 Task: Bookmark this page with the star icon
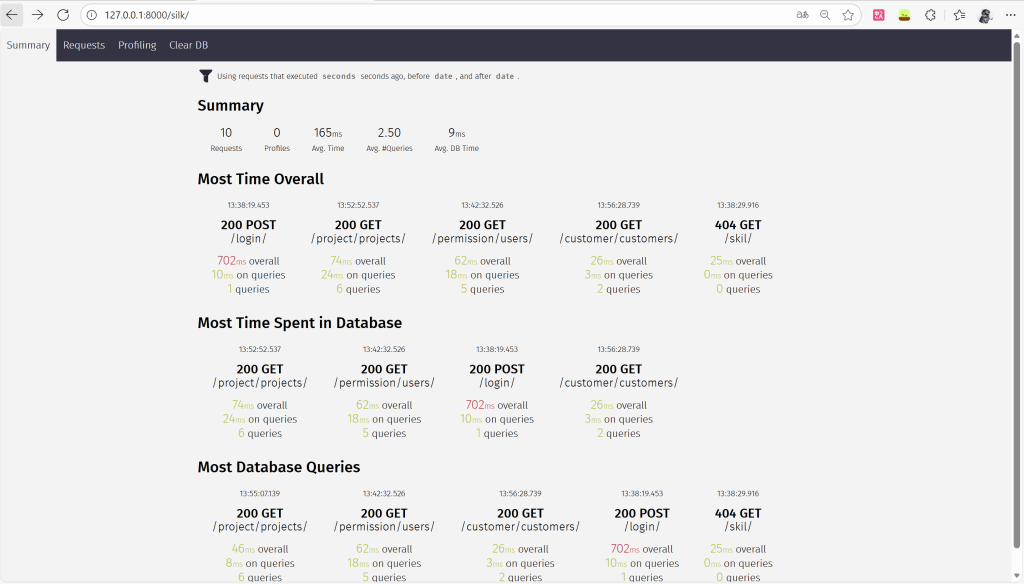848,15
